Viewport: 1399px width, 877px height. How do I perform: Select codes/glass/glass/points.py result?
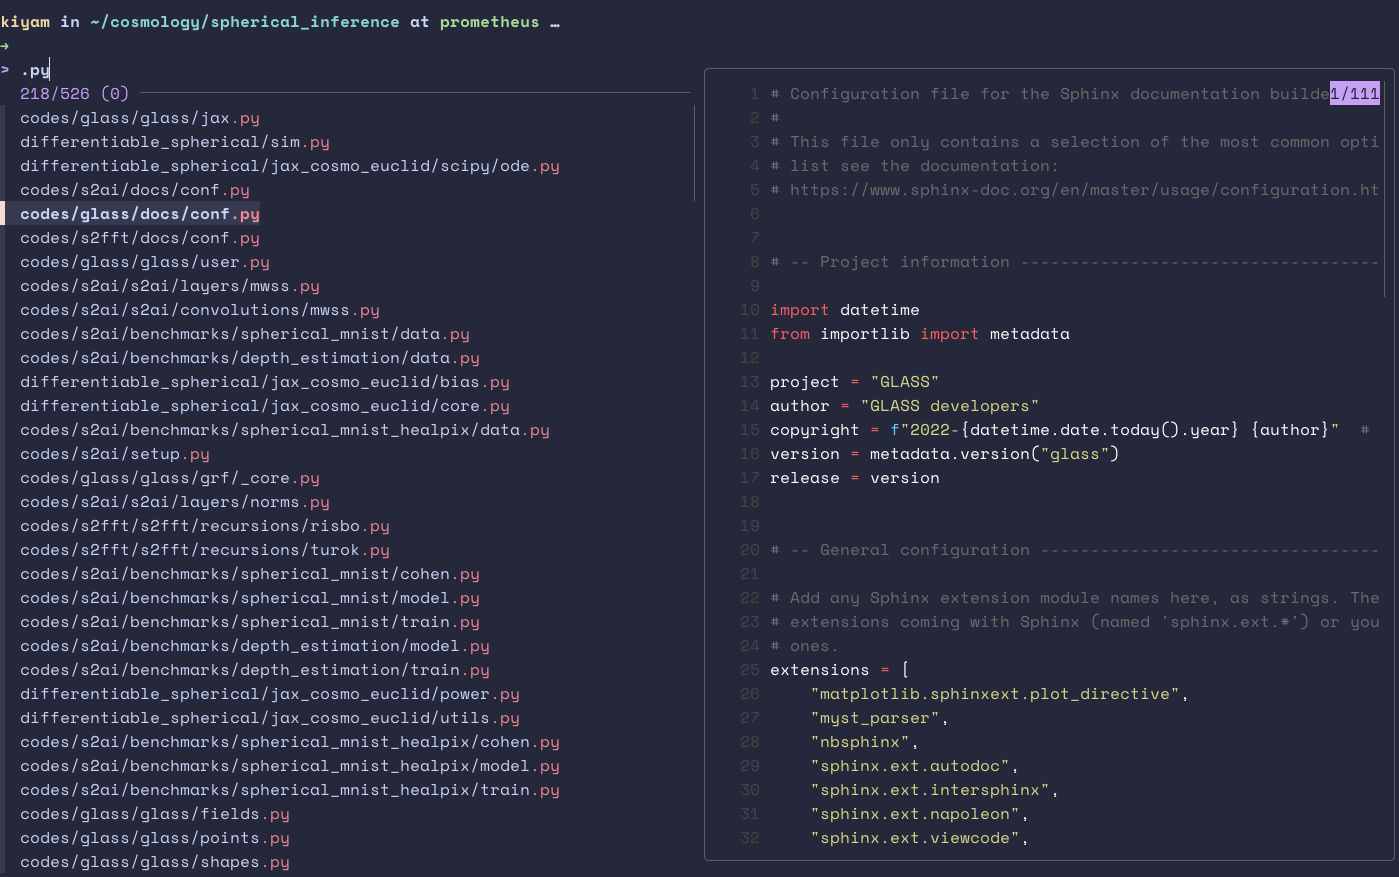tap(155, 838)
